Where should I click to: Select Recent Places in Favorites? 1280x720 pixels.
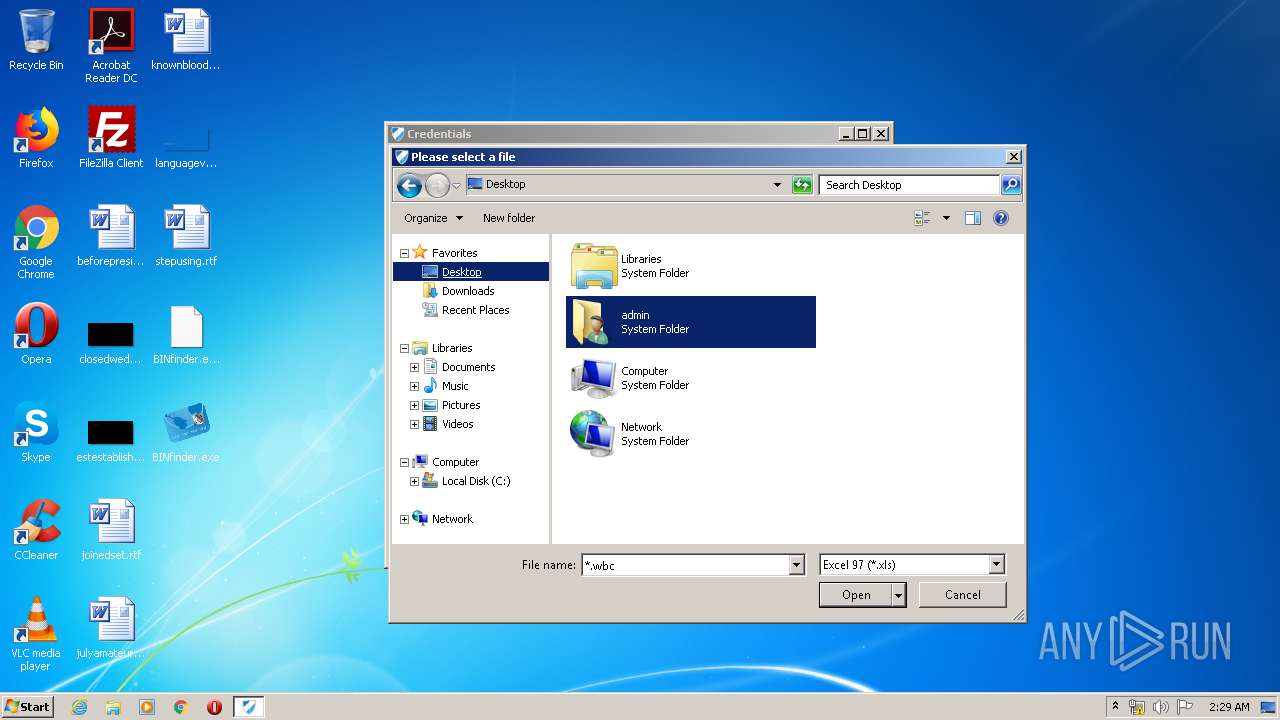pyautogui.click(x=475, y=310)
